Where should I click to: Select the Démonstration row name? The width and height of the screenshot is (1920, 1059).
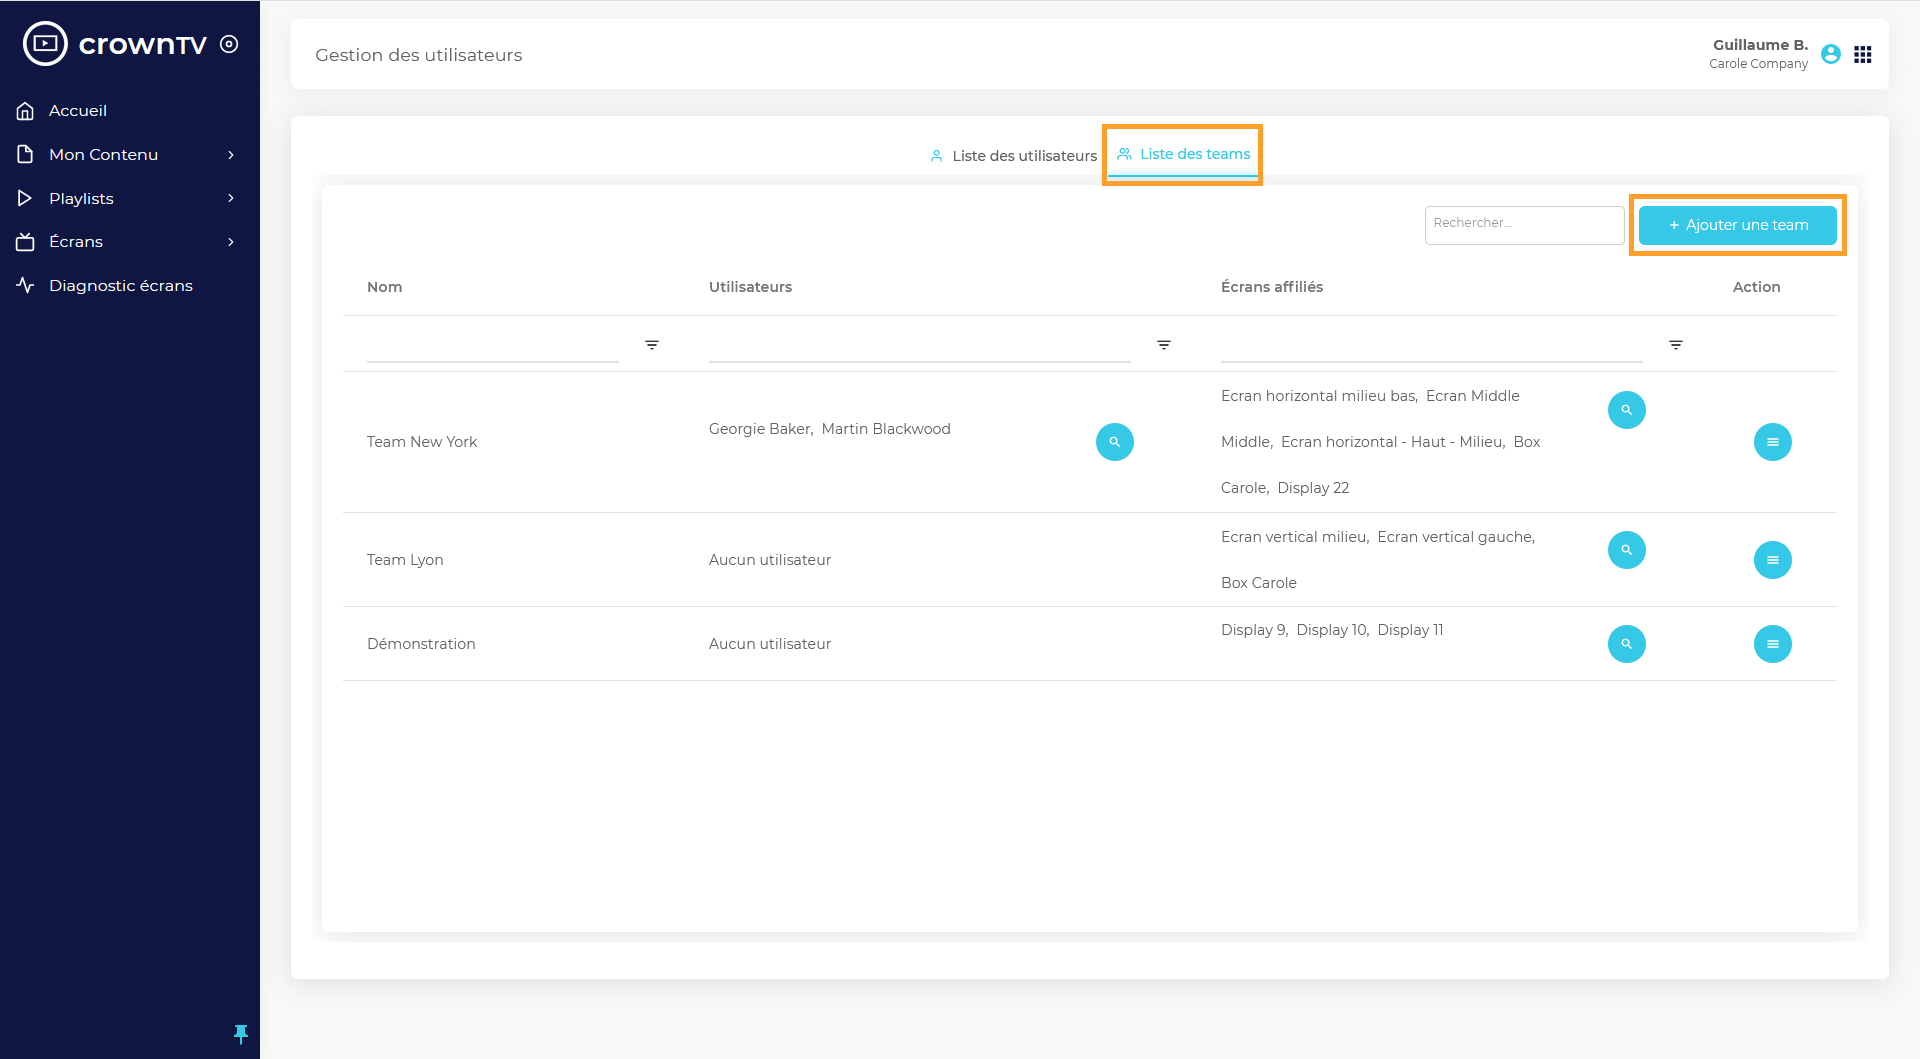(x=421, y=644)
